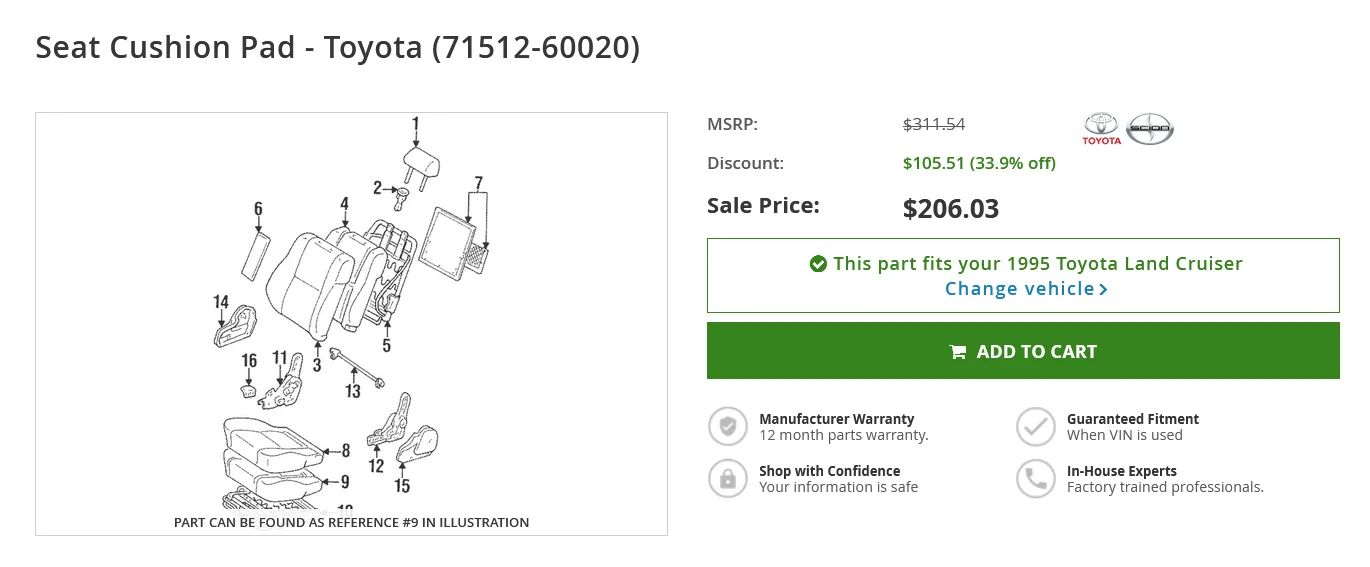This screenshot has width=1370, height=567.
Task: Click the green fitment checkmark icon
Action: click(x=818, y=264)
